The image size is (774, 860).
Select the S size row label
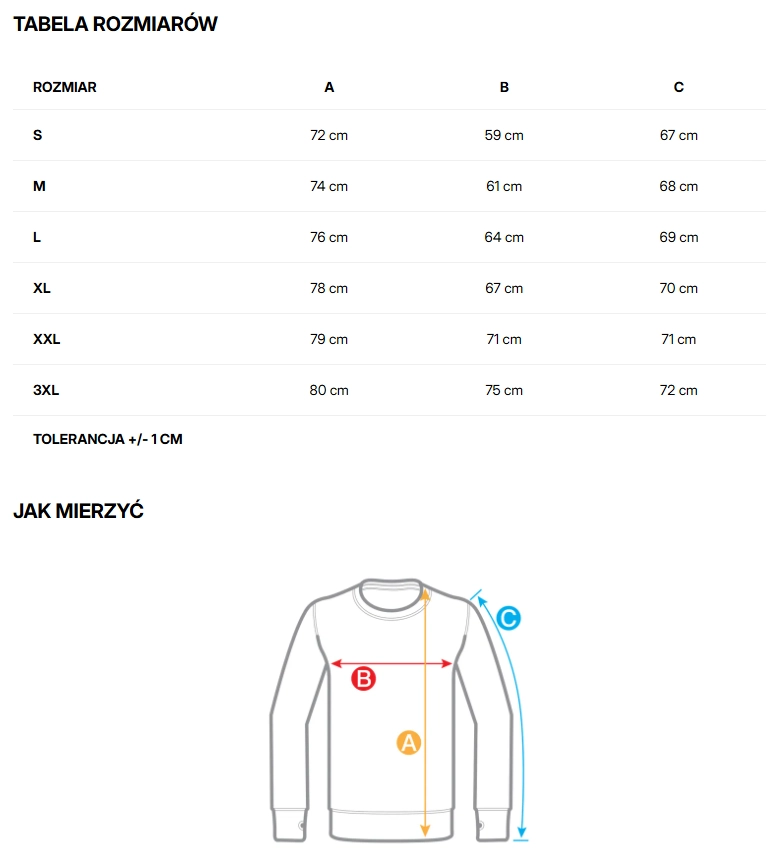pyautogui.click(x=38, y=135)
